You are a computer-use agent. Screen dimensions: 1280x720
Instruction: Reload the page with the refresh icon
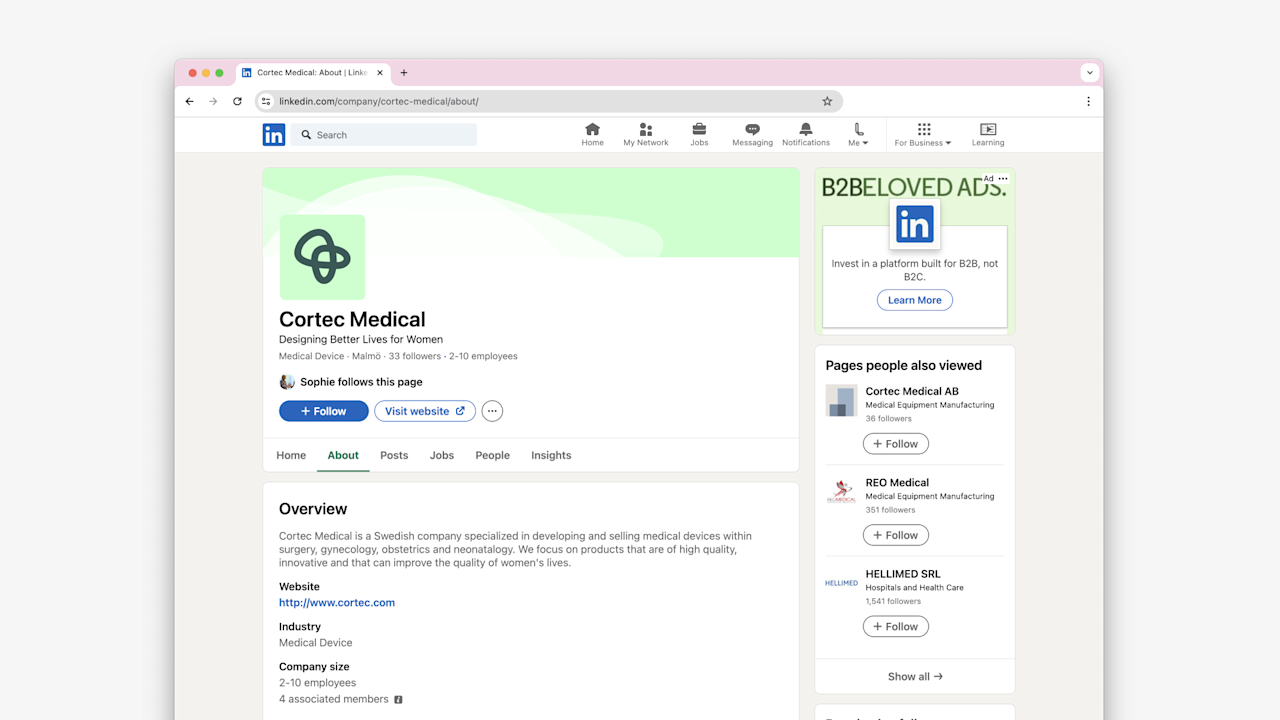click(x=237, y=101)
